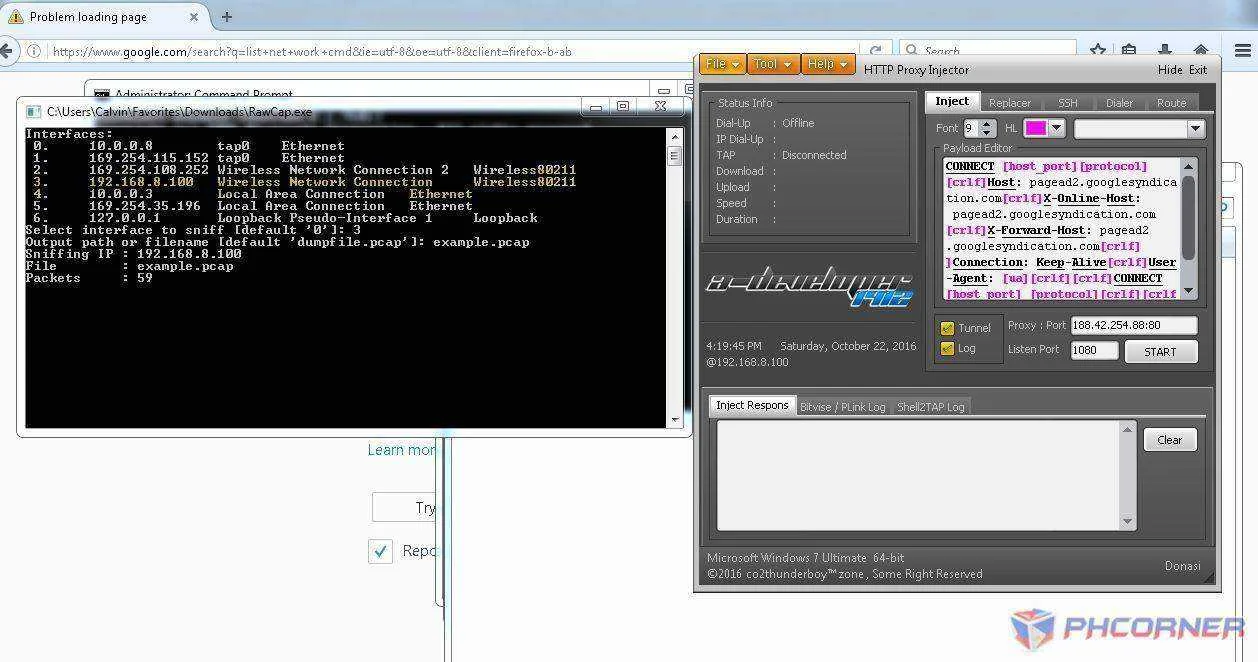The image size is (1258, 662).
Task: Open the Firefox hamburger menu
Action: coord(1243,51)
